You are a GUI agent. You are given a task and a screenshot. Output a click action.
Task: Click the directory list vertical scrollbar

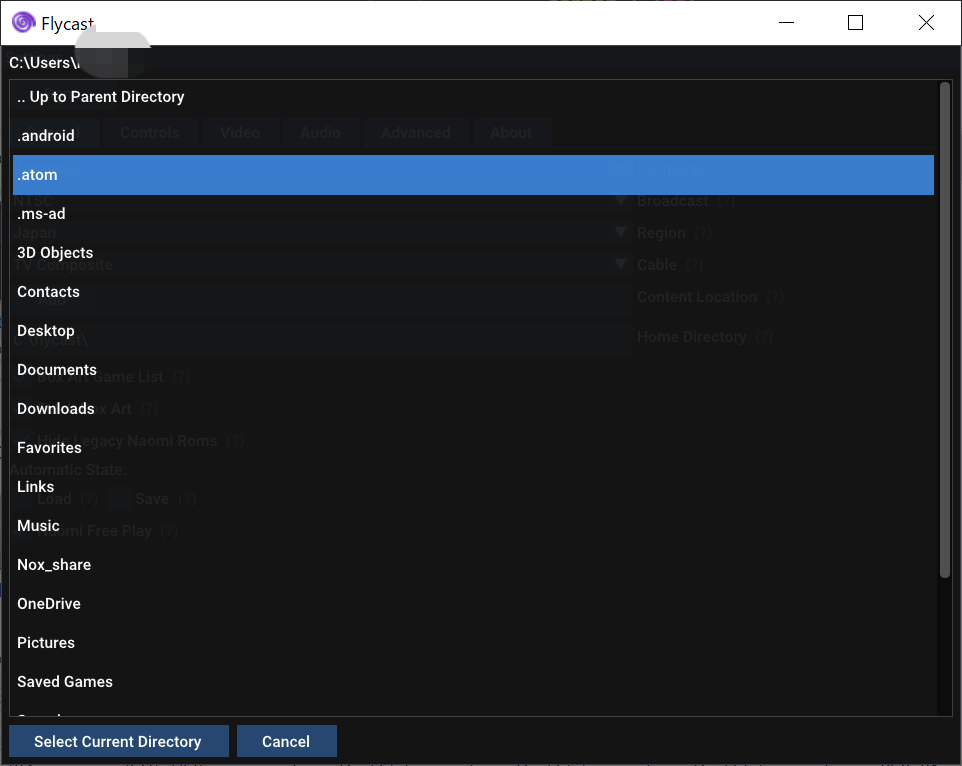[x=945, y=330]
